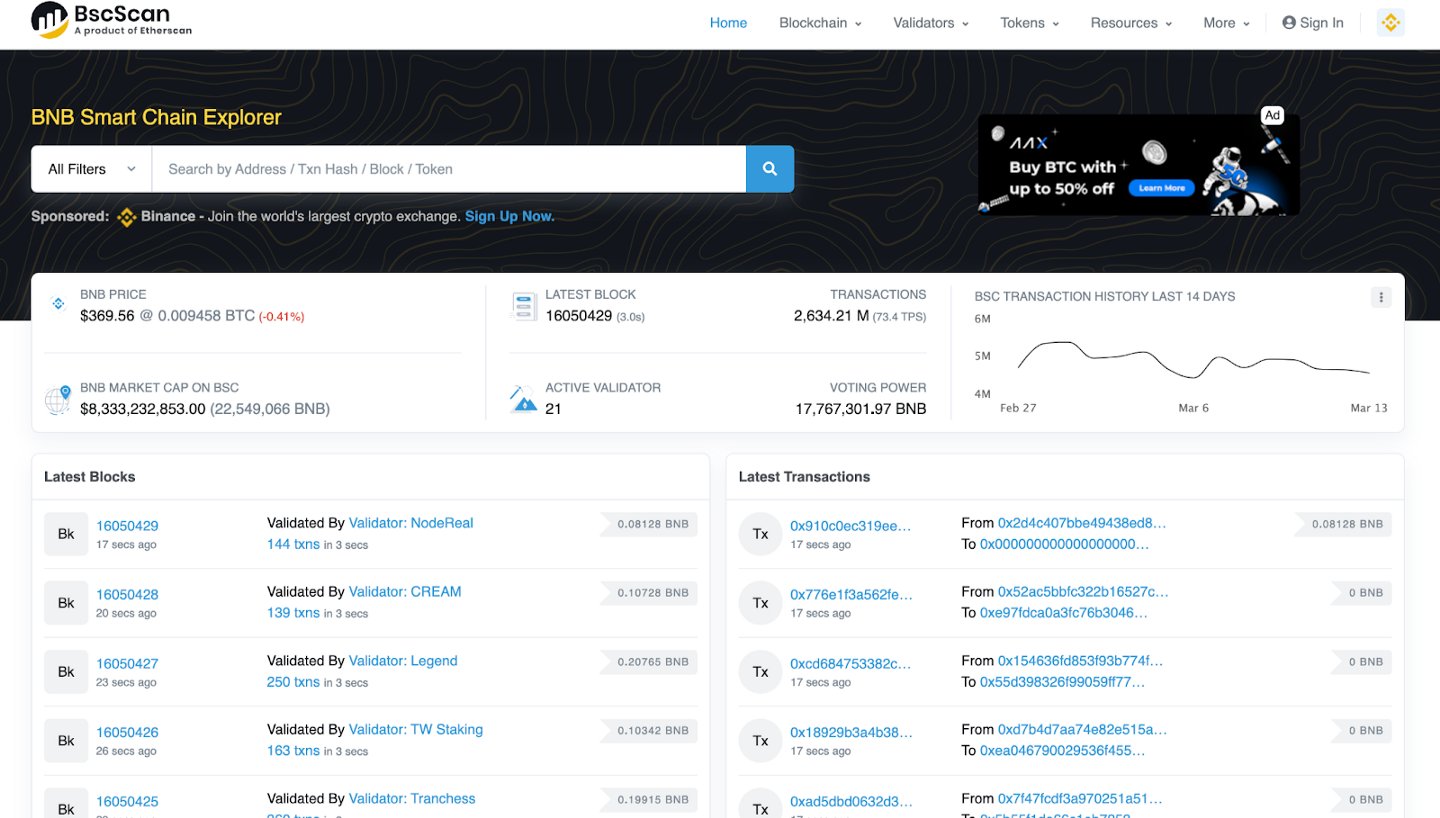Image resolution: width=1440 pixels, height=818 pixels.
Task: Click the search by address input field
Action: click(449, 169)
